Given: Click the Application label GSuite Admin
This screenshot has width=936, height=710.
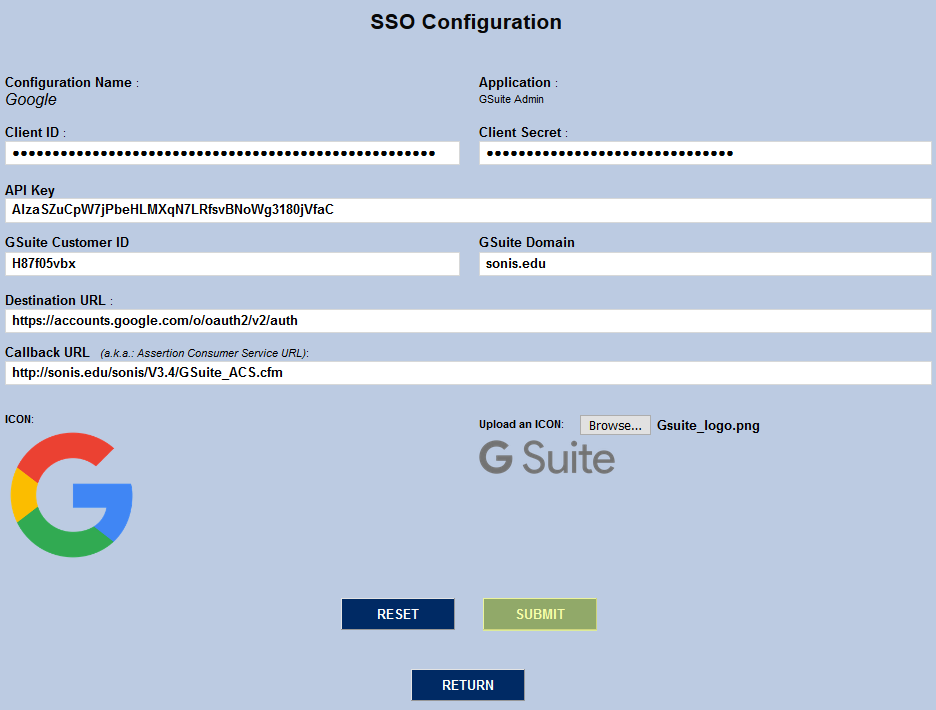Looking at the screenshot, I should [x=510, y=99].
